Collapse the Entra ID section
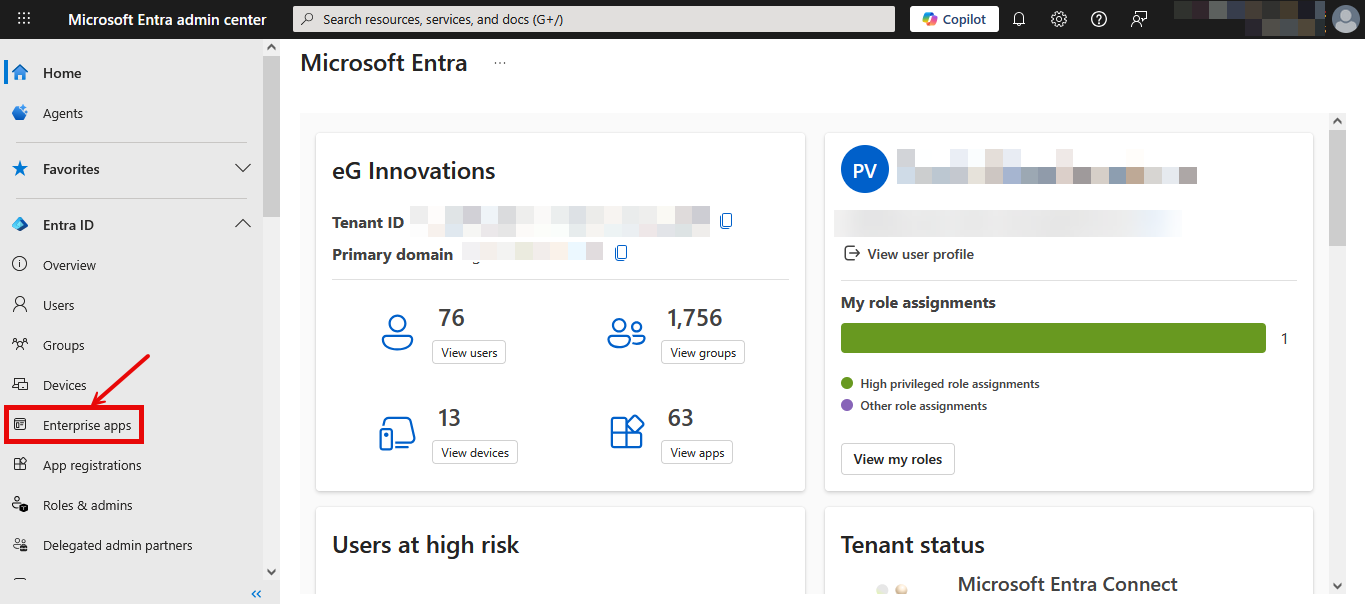The height and width of the screenshot is (604, 1365). click(x=242, y=225)
